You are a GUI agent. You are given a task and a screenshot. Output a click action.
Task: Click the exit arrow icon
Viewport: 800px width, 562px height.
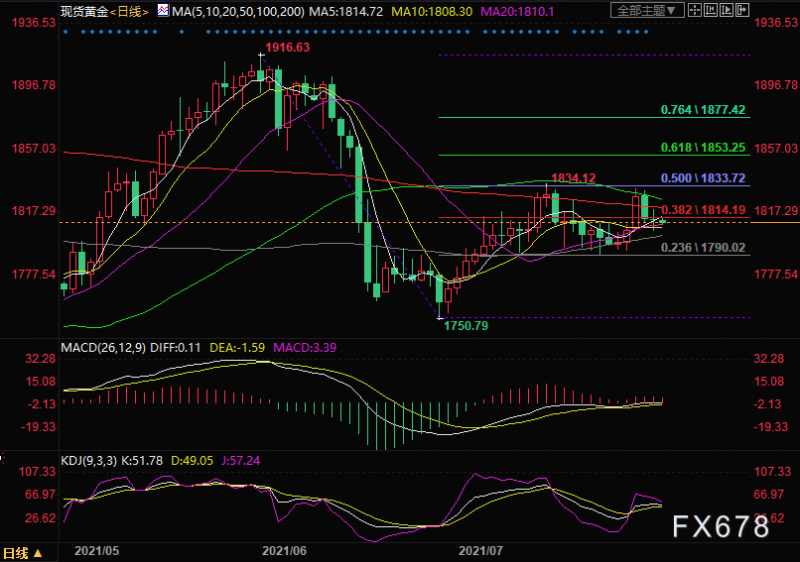pyautogui.click(x=742, y=10)
